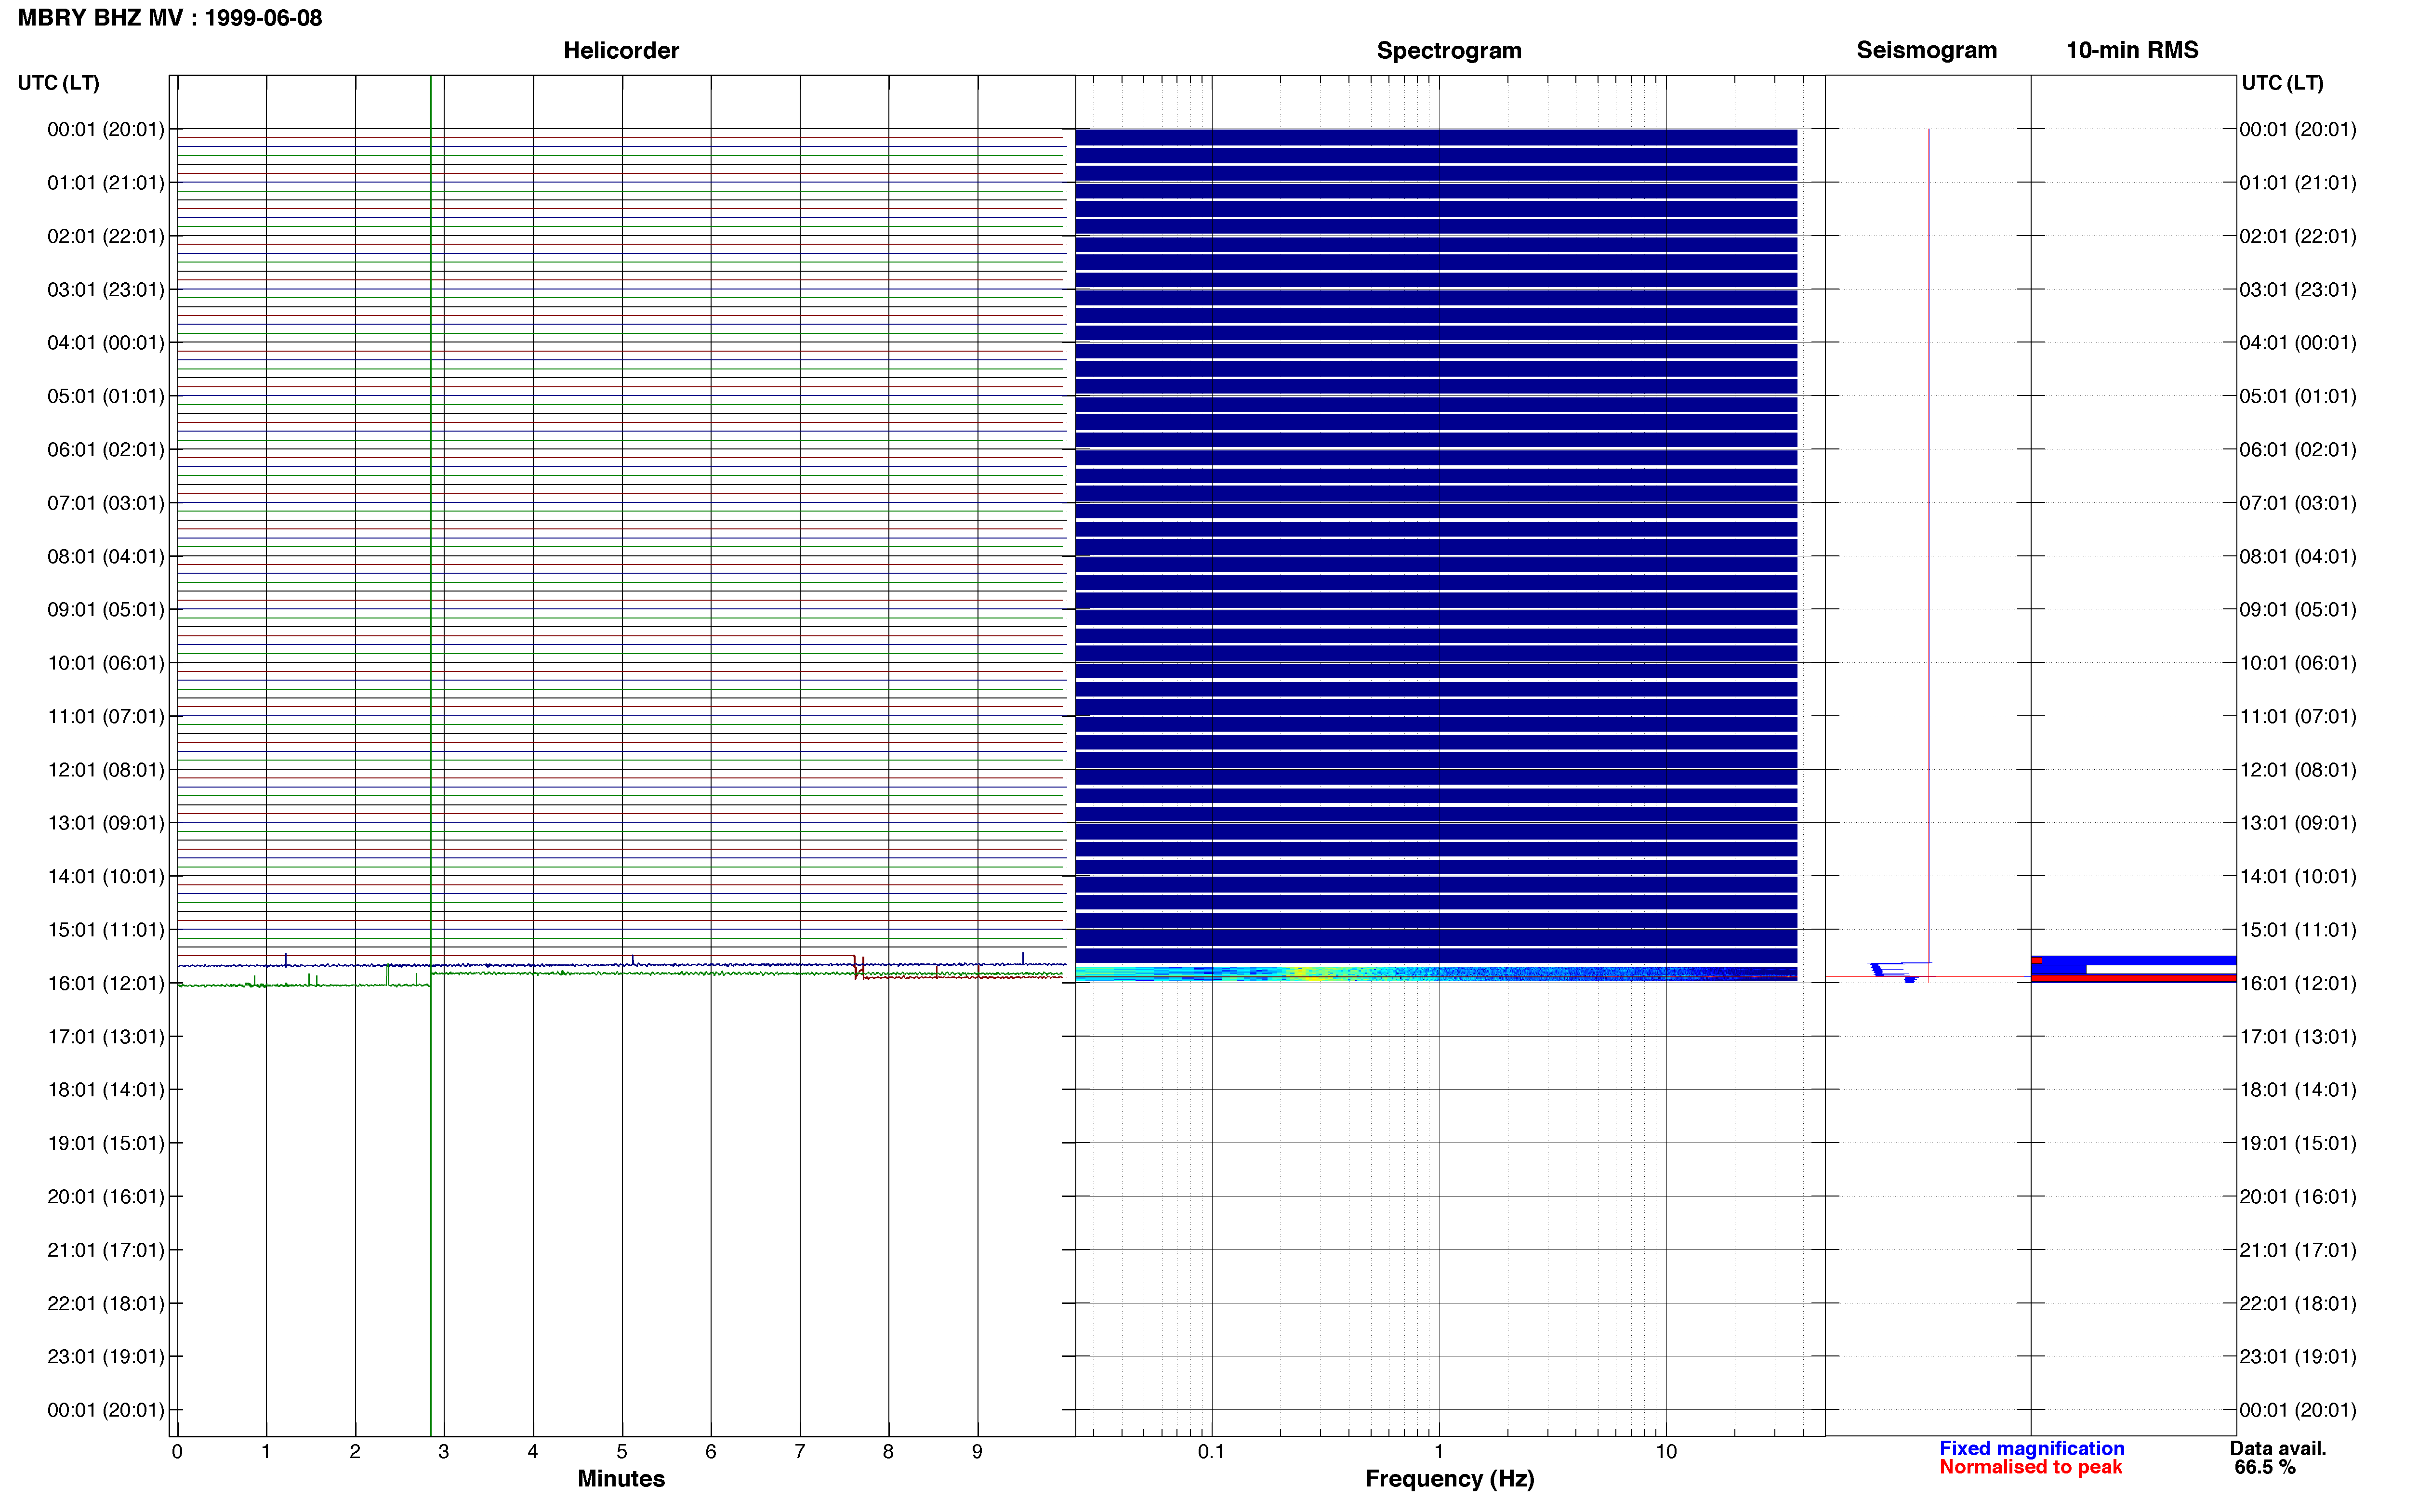Click left-axis time label "03:01 (23:01)"
This screenshot has height=1512, width=2418.
click(106, 290)
